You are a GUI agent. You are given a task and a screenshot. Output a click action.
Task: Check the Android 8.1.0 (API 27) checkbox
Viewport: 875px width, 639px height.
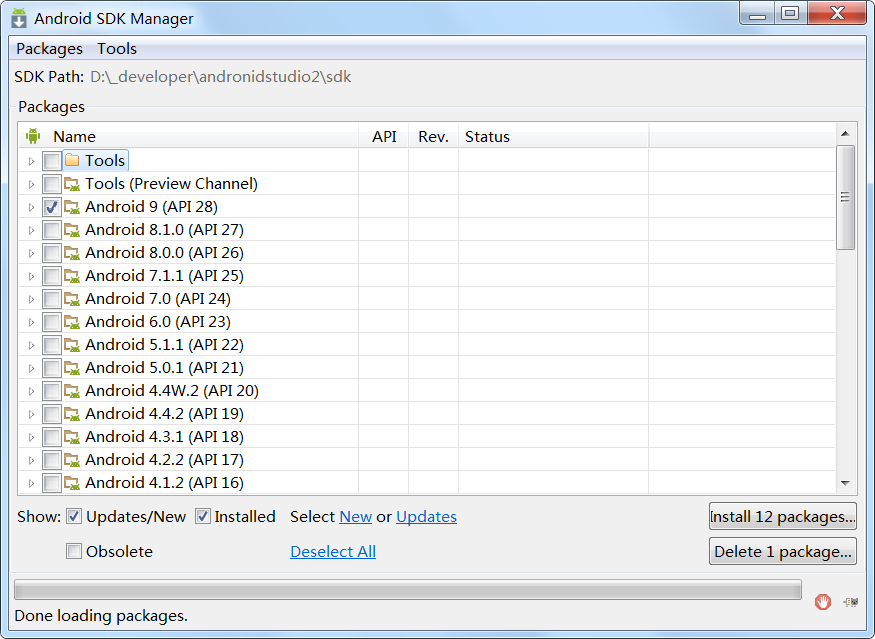pyautogui.click(x=51, y=230)
